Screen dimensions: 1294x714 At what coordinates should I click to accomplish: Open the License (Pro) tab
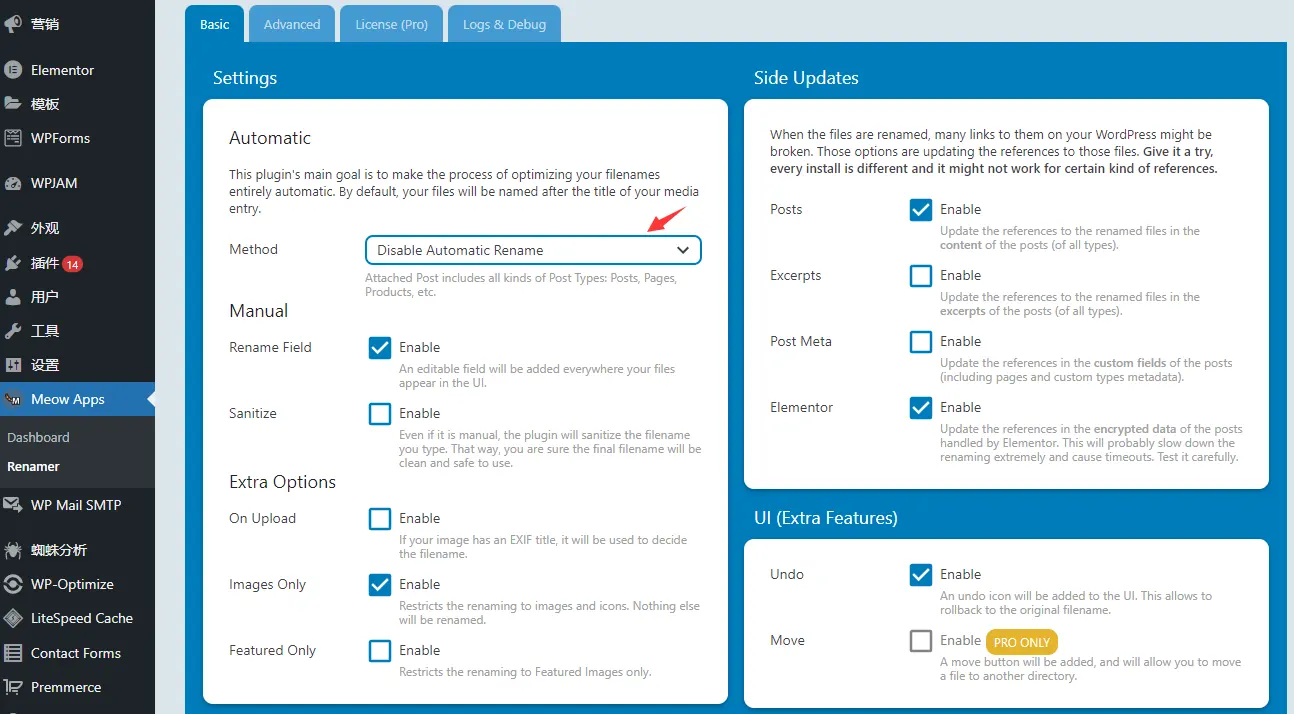[x=392, y=24]
